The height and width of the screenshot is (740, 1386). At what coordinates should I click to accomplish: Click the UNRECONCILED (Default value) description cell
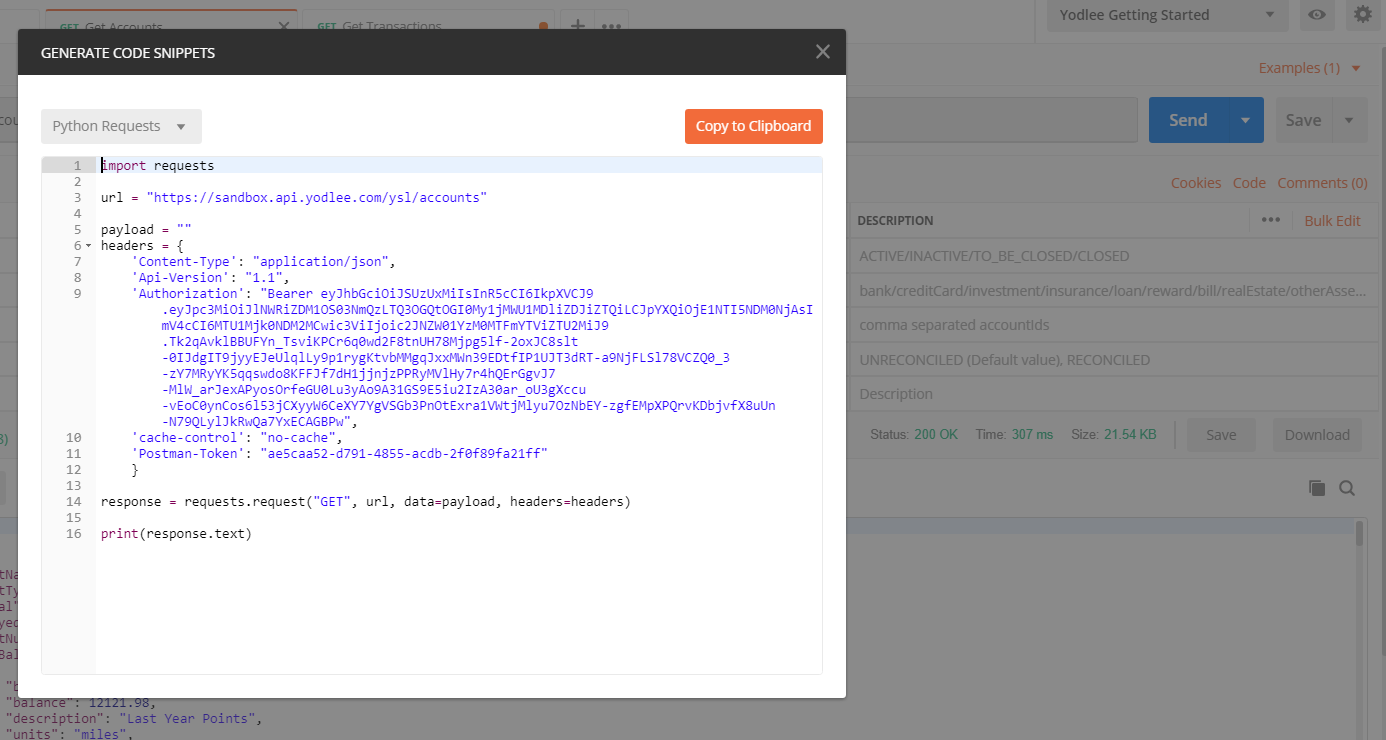[1004, 360]
